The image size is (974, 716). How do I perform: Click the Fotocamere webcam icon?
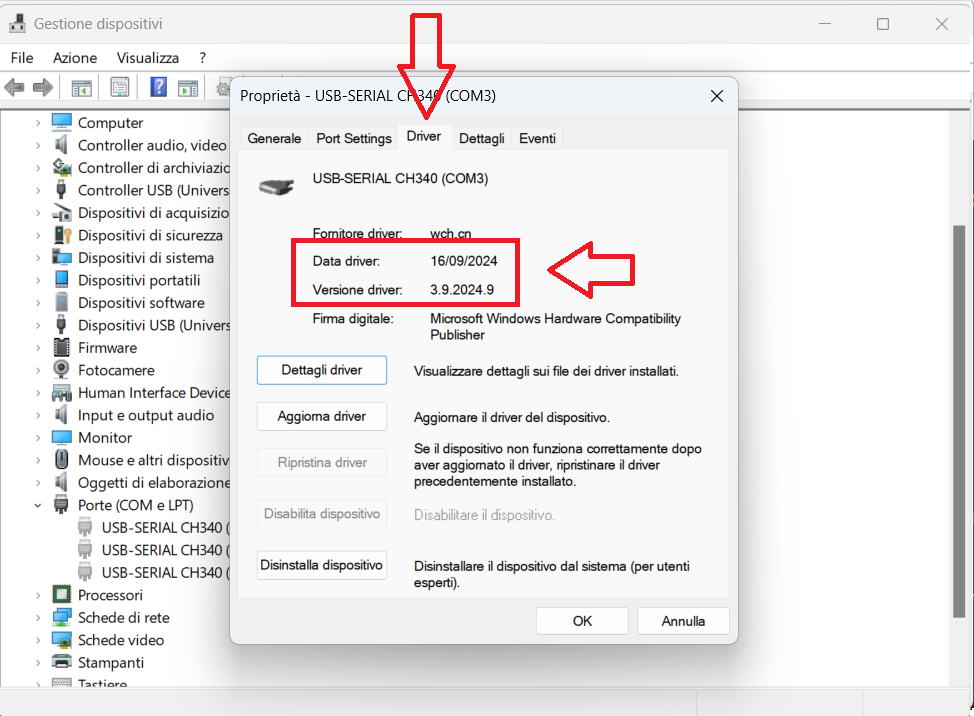click(62, 370)
